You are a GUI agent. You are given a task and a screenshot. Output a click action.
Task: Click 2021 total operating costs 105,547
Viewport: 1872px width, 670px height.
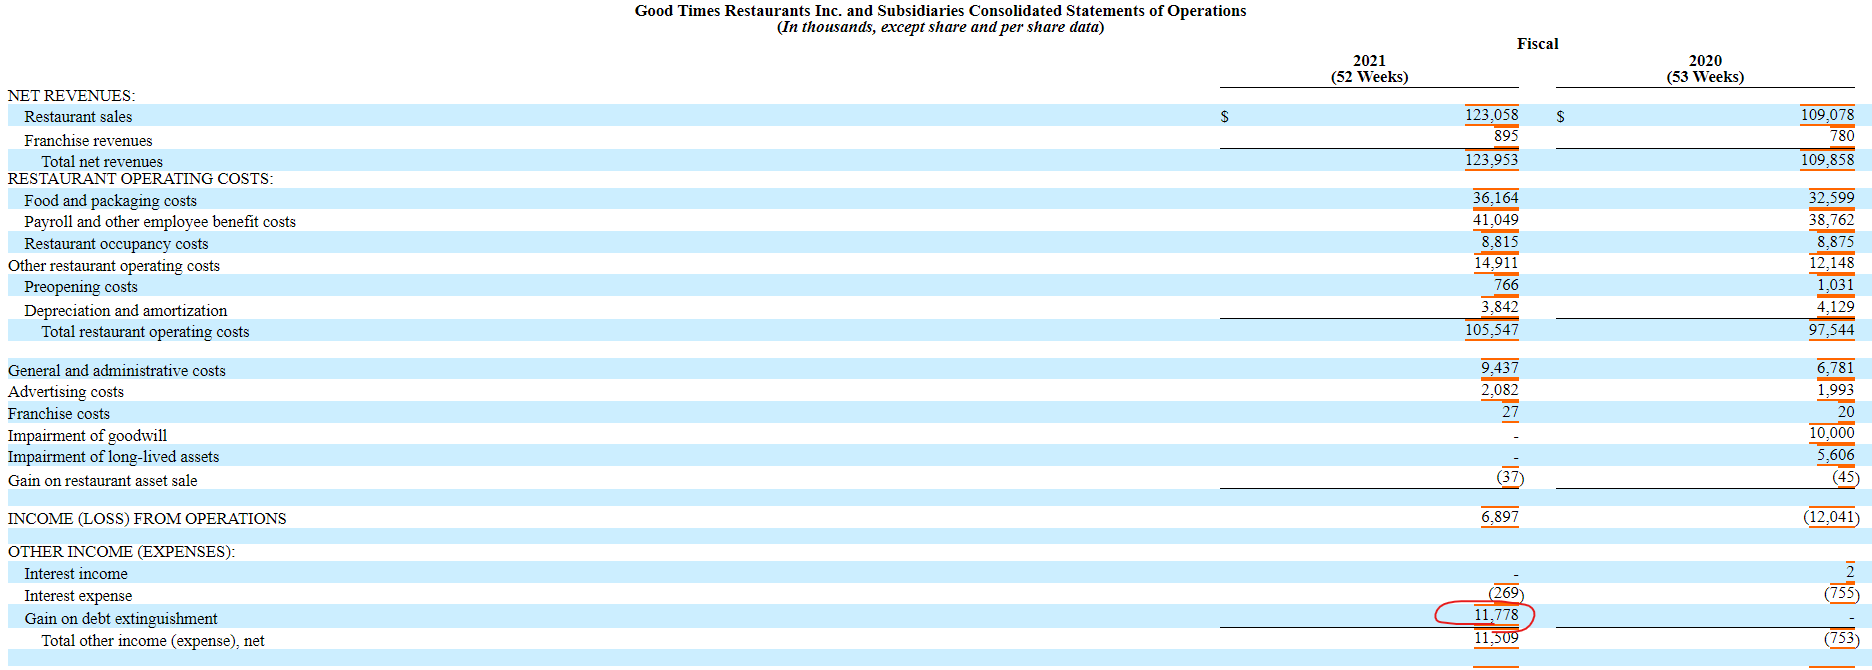click(1491, 330)
